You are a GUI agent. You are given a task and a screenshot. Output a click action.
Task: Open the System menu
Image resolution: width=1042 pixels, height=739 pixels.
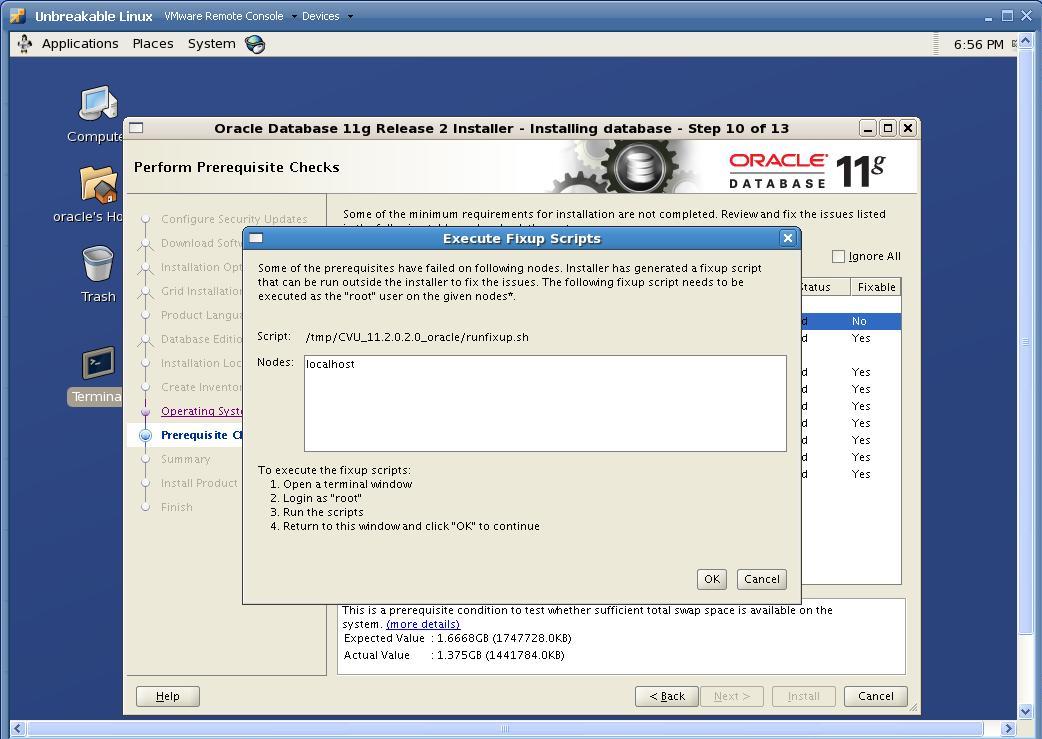[x=211, y=44]
